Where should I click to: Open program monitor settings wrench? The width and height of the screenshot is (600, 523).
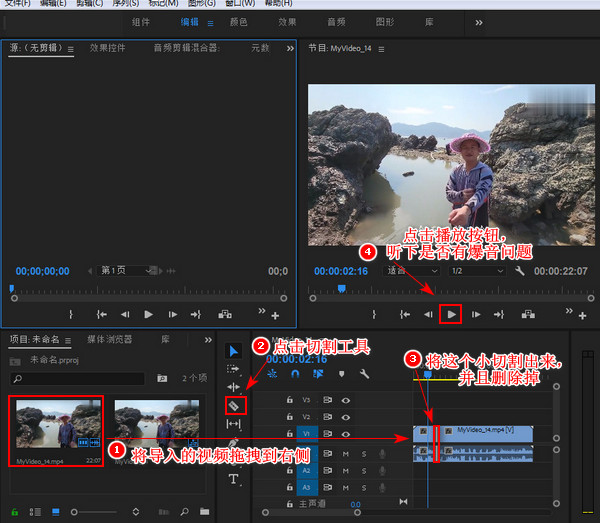click(x=519, y=271)
